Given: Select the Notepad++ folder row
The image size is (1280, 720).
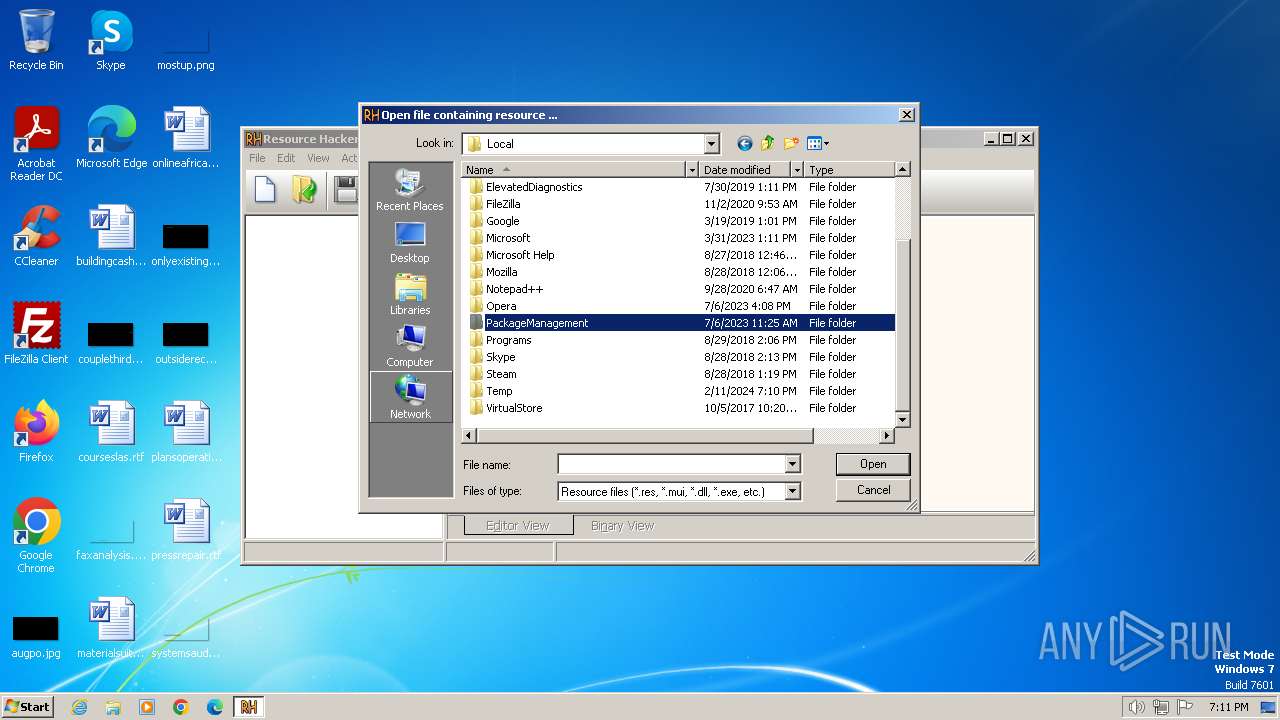Looking at the screenshot, I should pyautogui.click(x=679, y=289).
